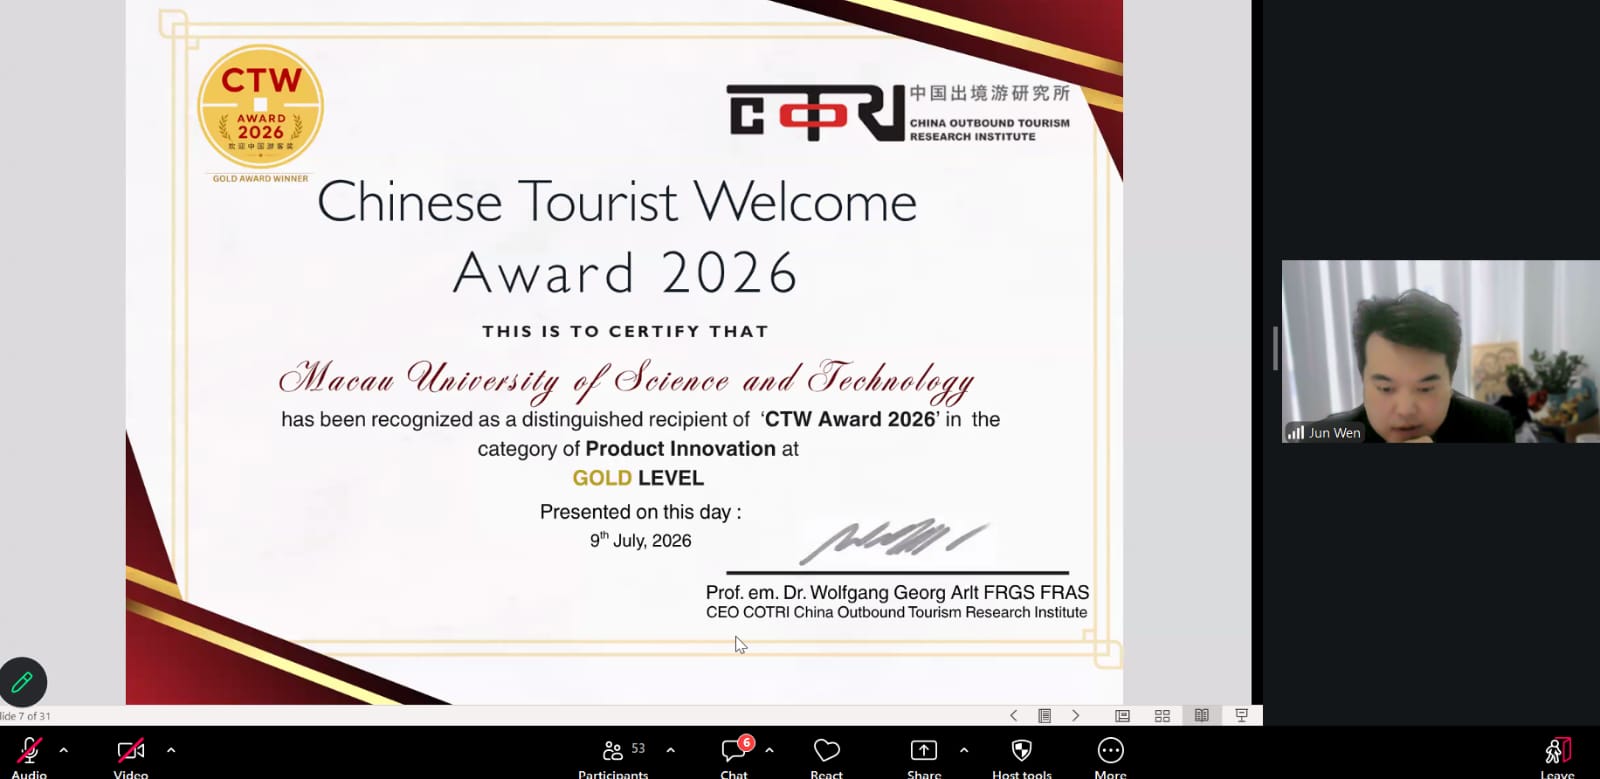Open the React heart menu
The image size is (1600, 779).
tap(827, 757)
